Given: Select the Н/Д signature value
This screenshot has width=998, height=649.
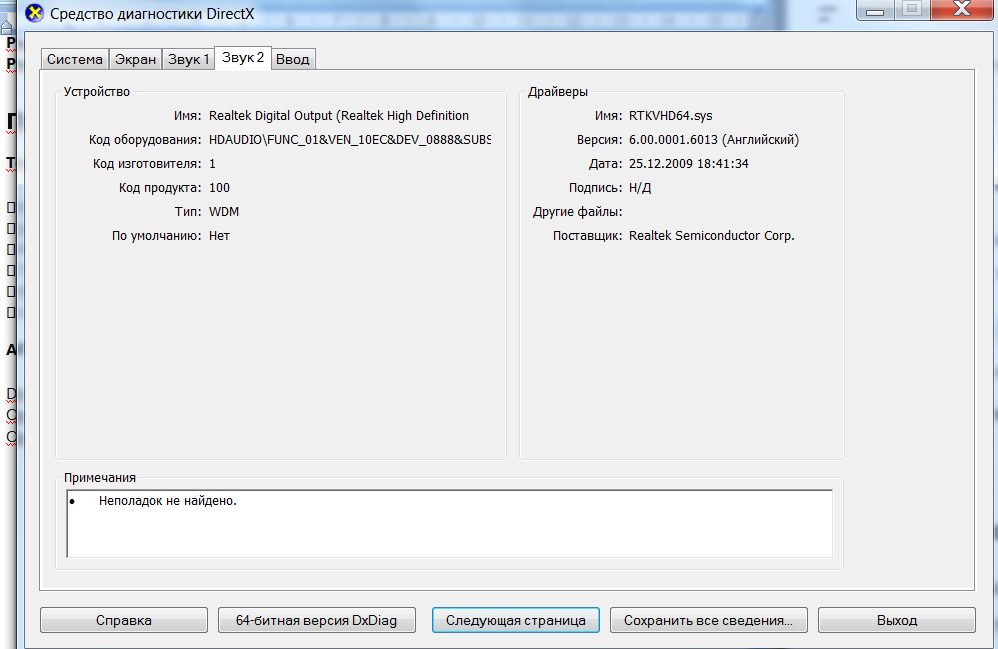Looking at the screenshot, I should pos(640,188).
